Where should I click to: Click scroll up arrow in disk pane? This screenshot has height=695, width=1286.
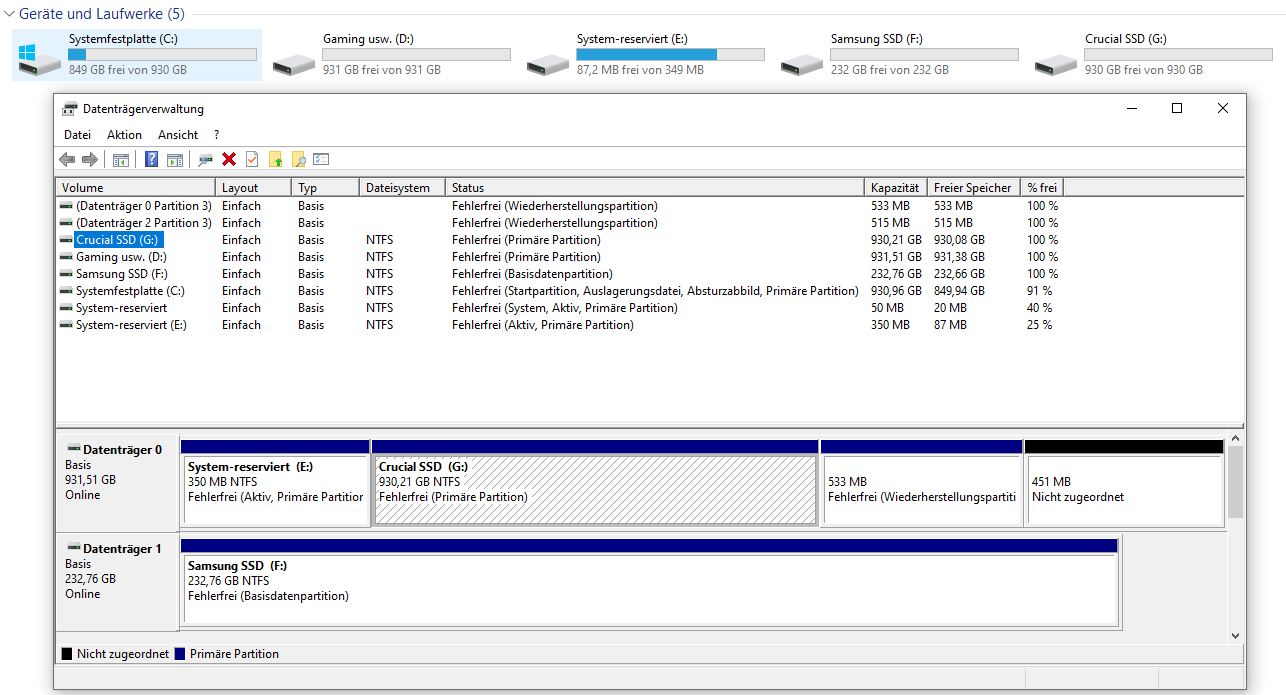(1236, 438)
